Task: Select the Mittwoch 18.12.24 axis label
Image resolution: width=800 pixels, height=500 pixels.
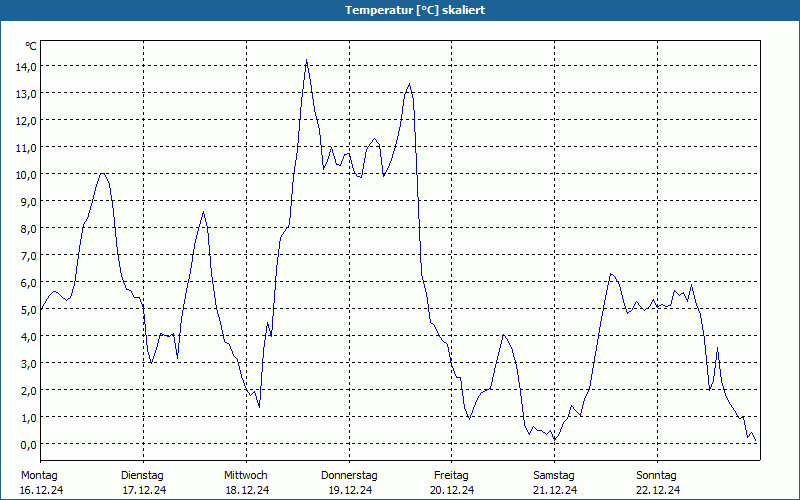Action: (246, 483)
